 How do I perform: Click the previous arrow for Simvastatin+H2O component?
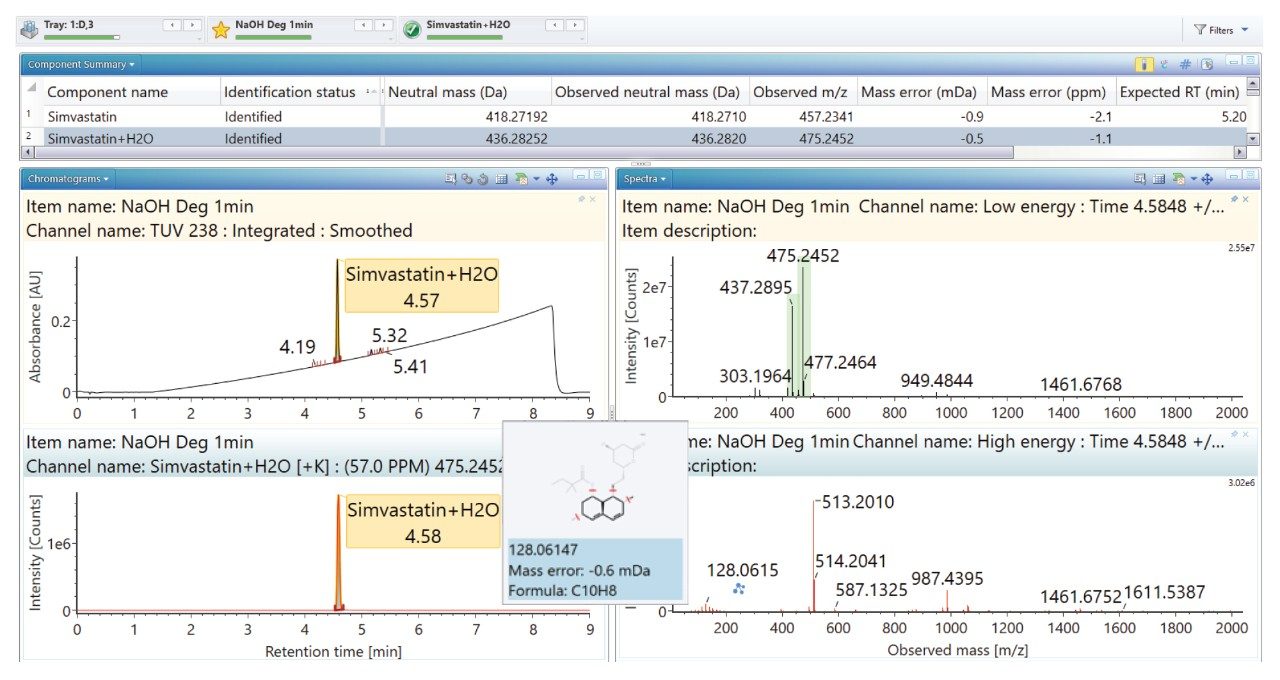(553, 25)
